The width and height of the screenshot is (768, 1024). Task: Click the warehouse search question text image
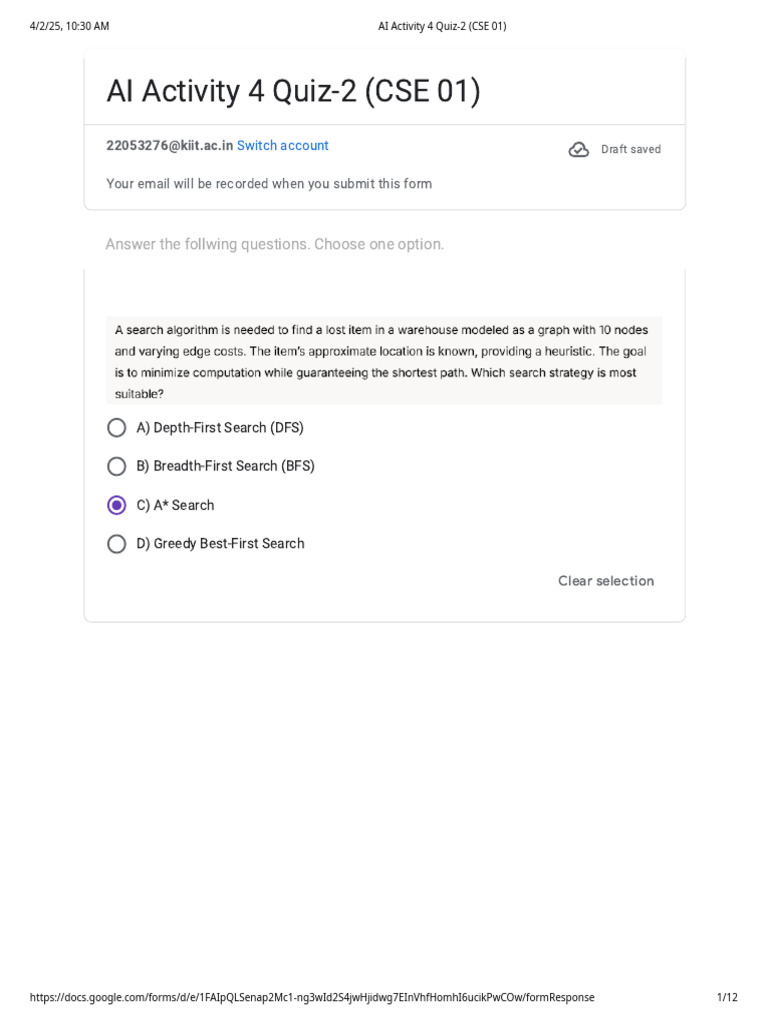[383, 361]
